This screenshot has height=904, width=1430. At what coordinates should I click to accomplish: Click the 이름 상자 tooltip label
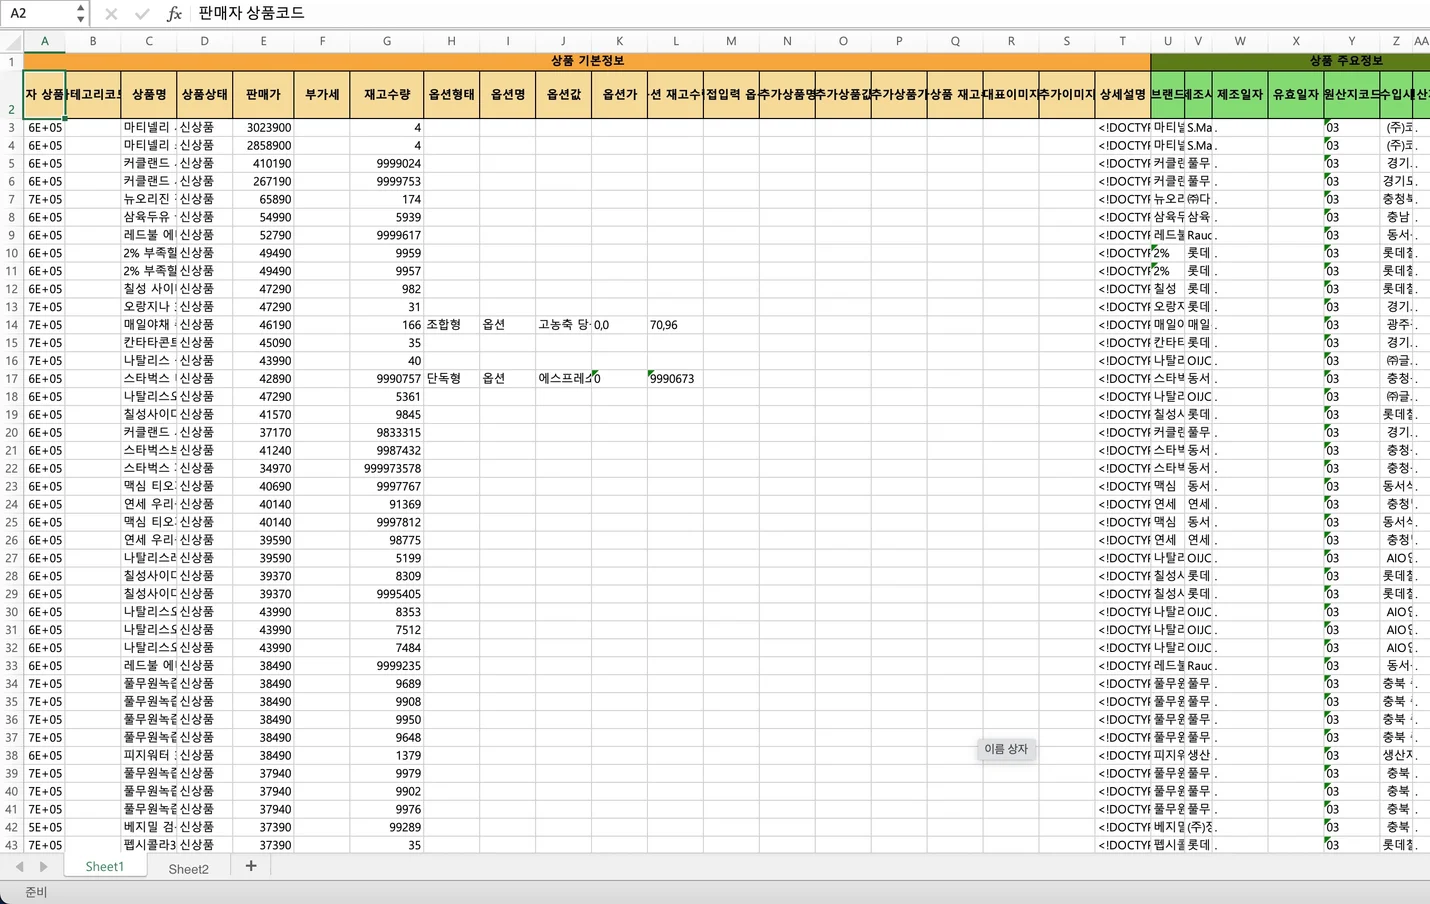pyautogui.click(x=1005, y=749)
